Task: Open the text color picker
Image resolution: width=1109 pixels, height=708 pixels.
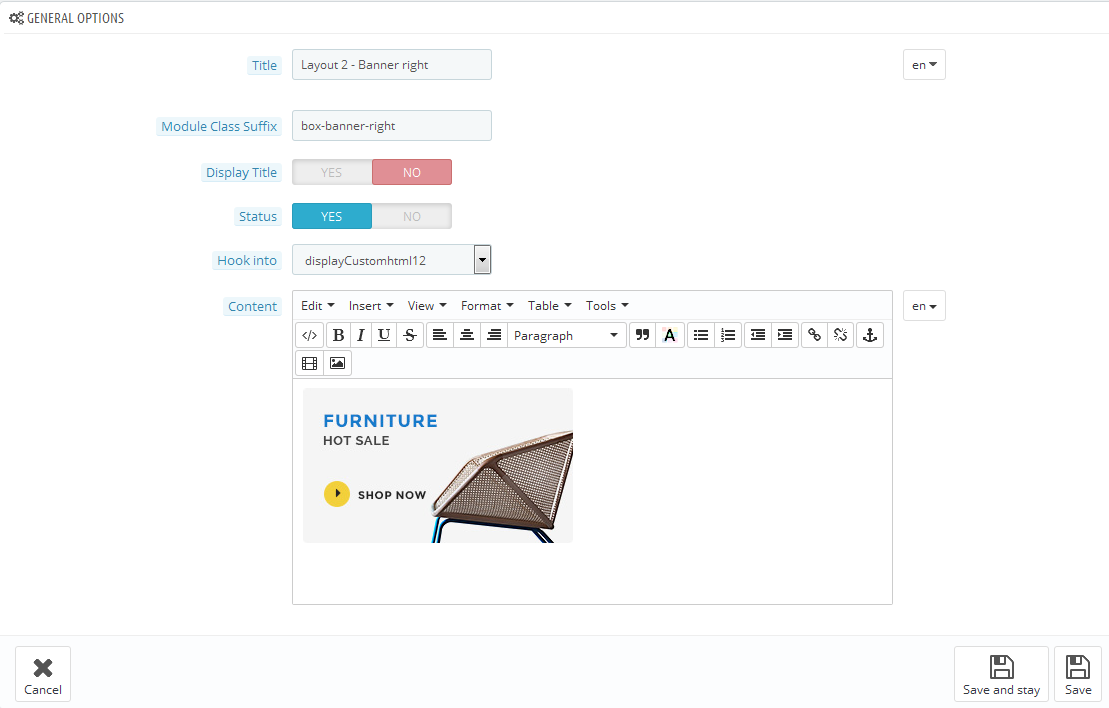Action: point(670,335)
